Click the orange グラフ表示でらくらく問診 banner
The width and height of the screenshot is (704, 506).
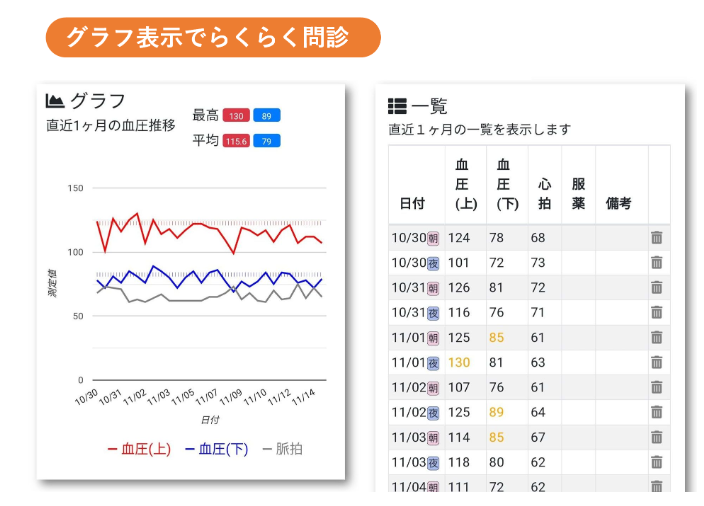point(213,37)
